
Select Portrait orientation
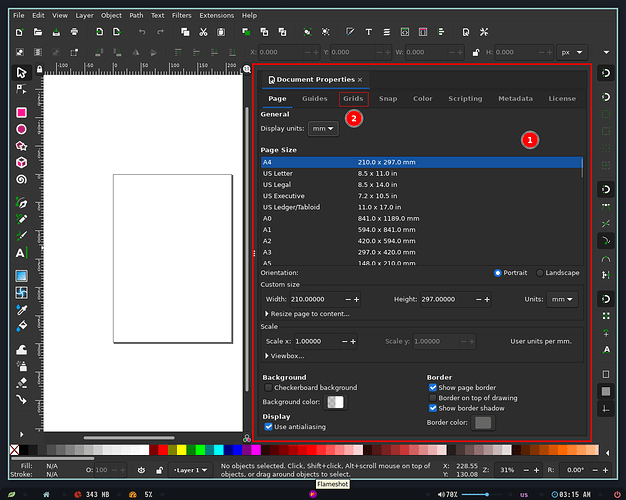[497, 273]
